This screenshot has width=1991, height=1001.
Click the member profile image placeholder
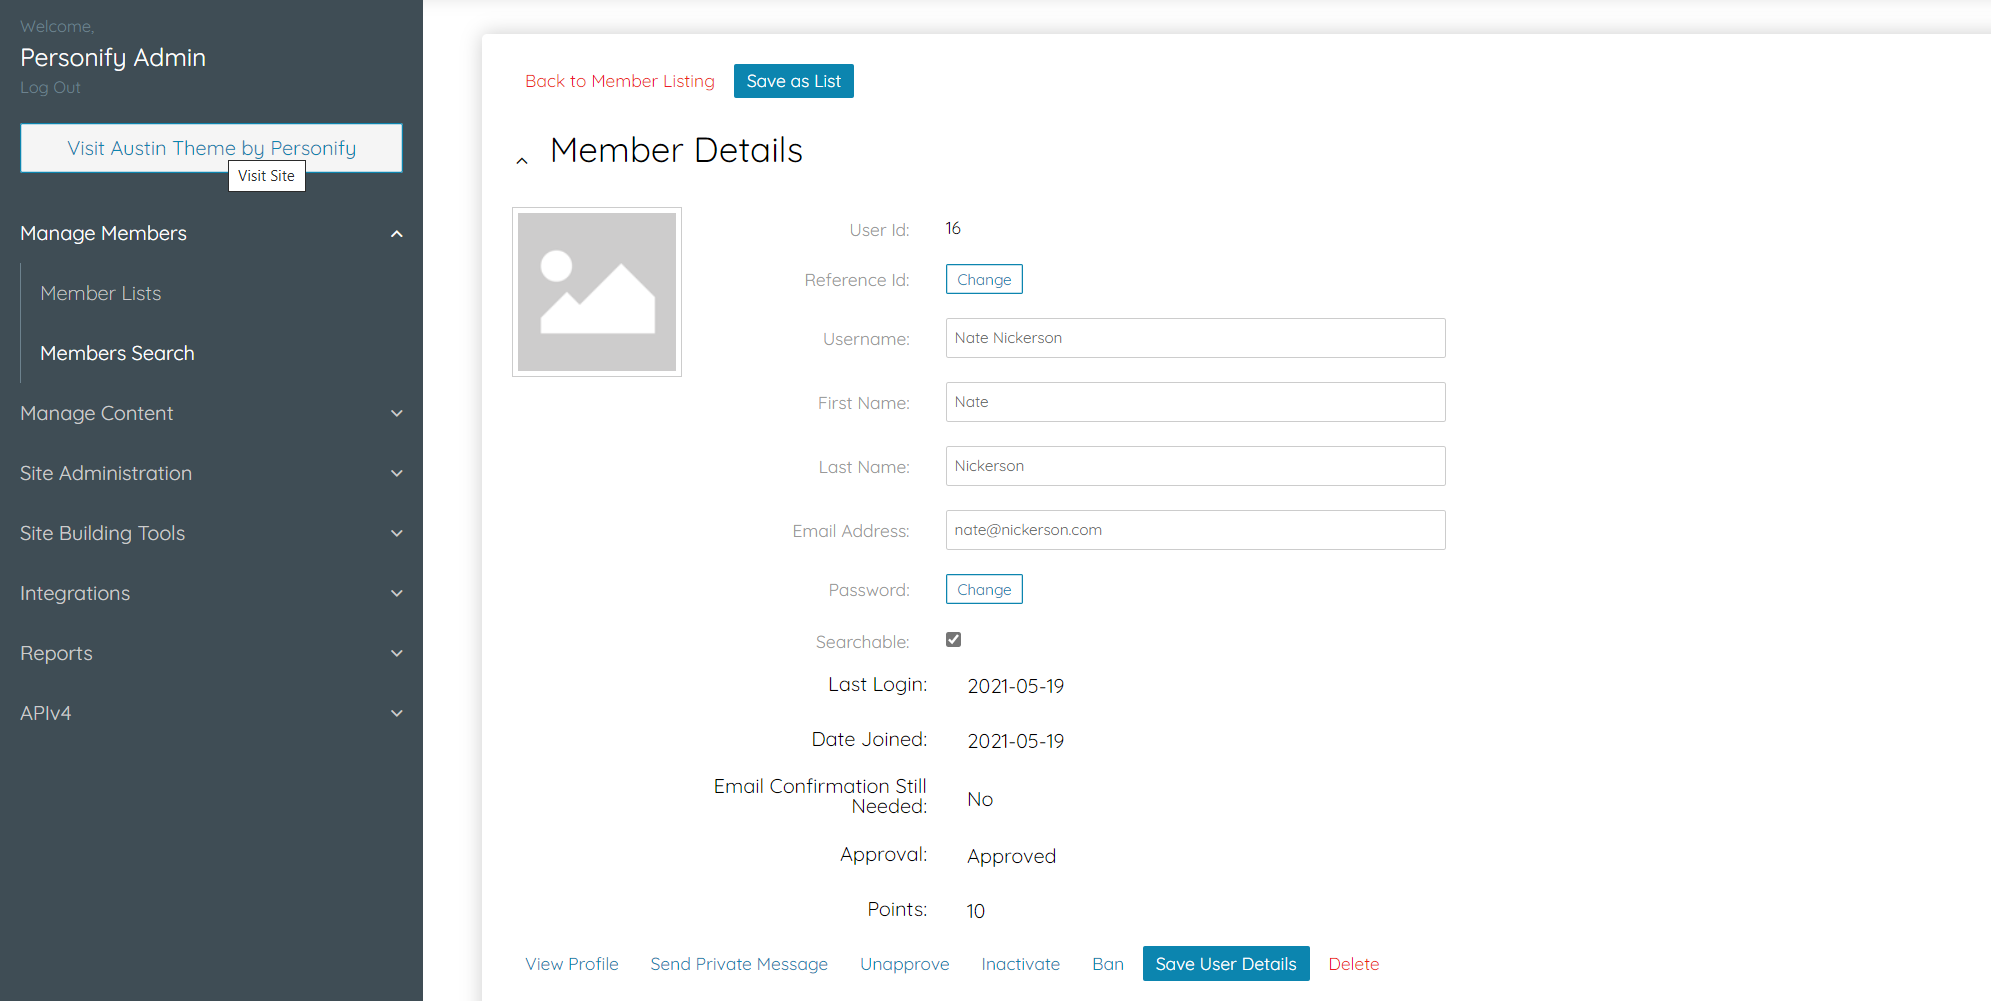[x=597, y=292]
